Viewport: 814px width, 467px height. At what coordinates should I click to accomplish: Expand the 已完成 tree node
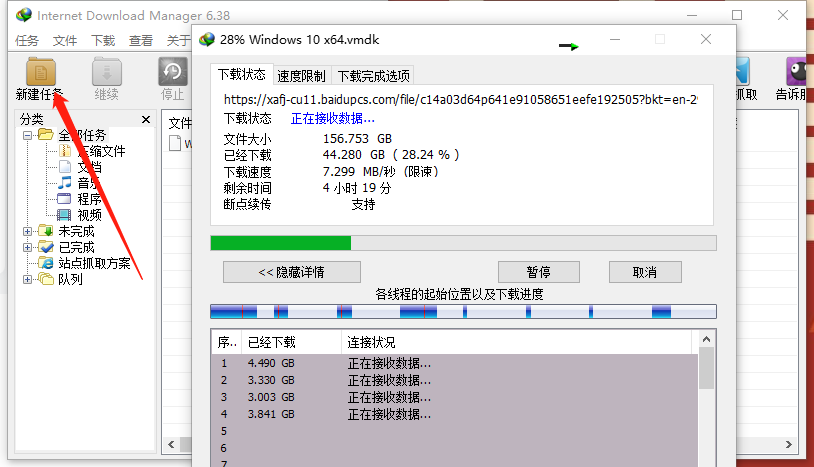28,248
